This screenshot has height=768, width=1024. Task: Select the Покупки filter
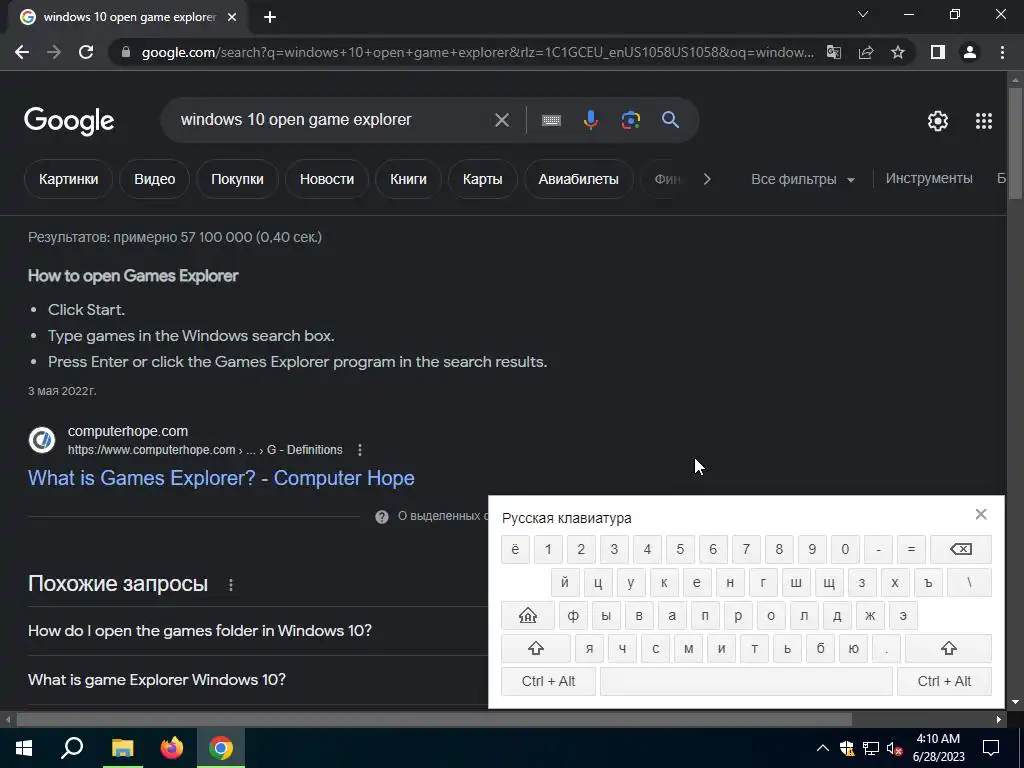coord(237,179)
